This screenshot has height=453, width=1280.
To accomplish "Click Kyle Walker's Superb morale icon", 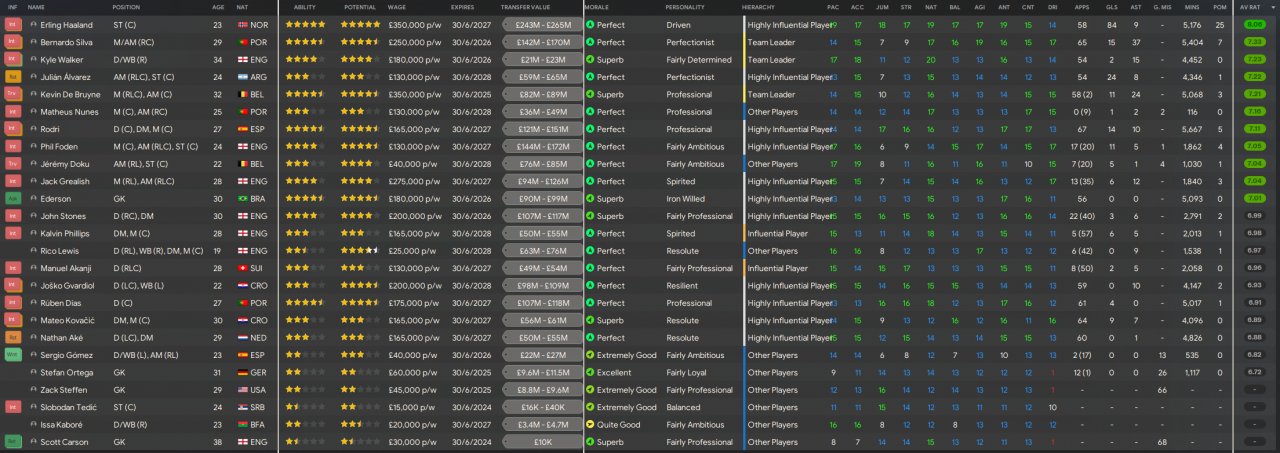I will click(x=590, y=59).
